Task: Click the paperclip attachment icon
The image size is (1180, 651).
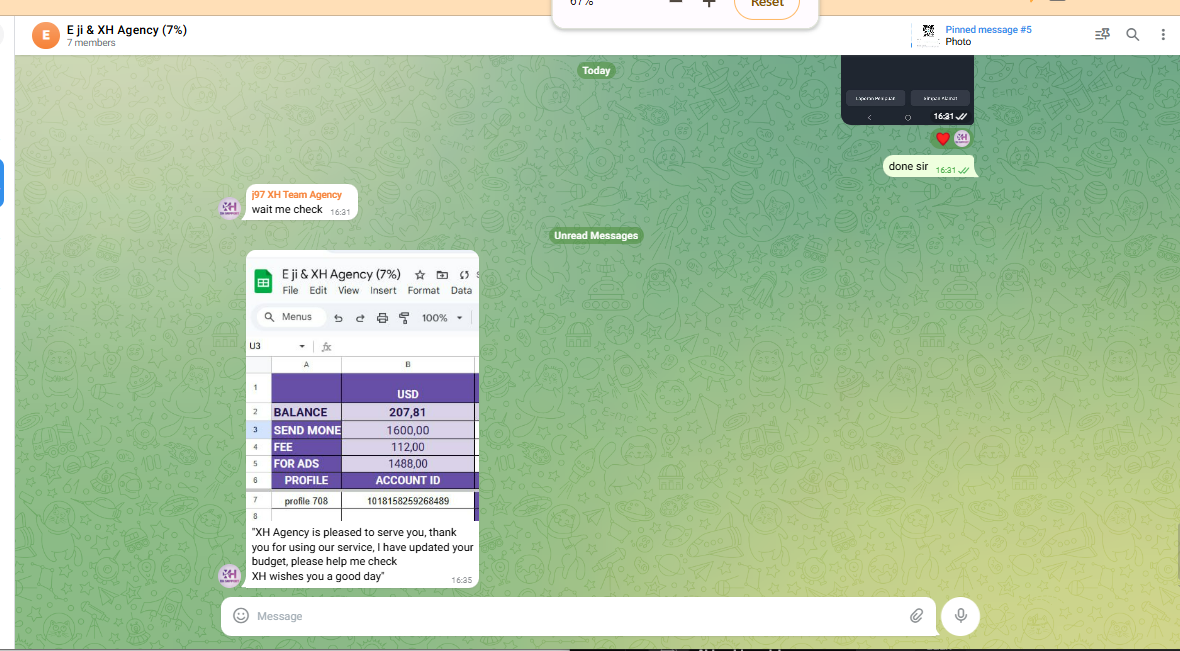Action: (x=916, y=616)
